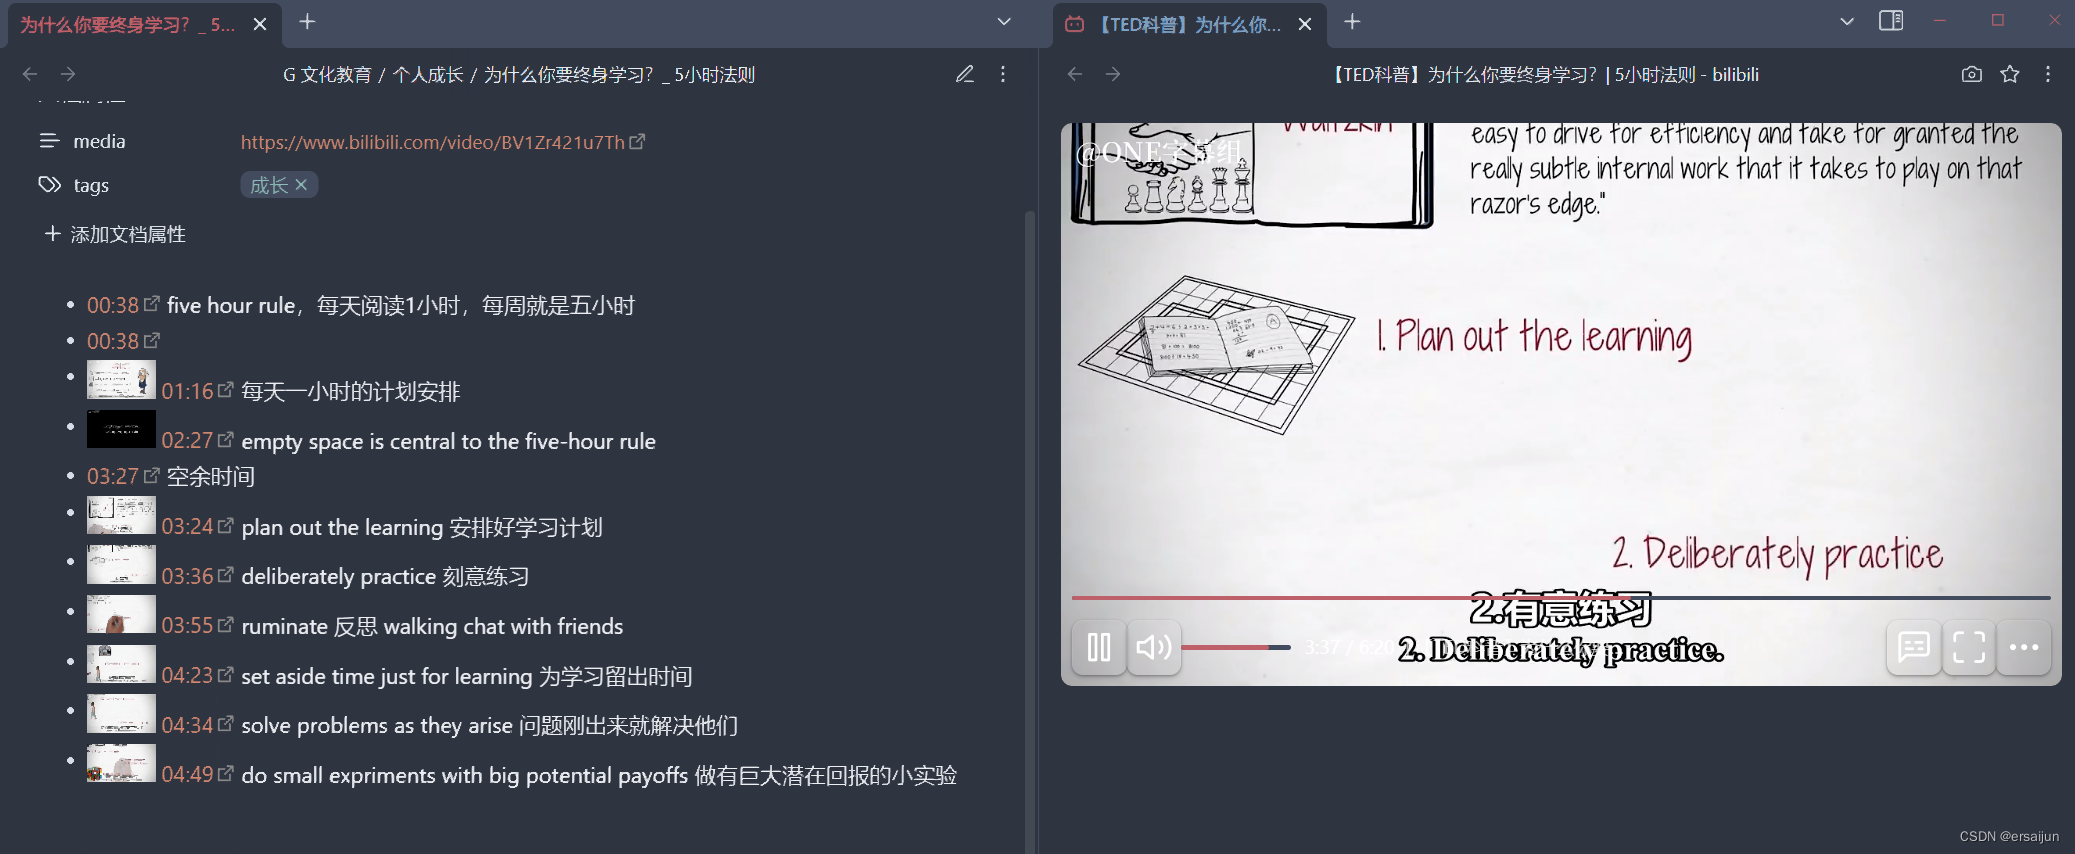
Task: Open the thumbnail beside 01:16
Action: 121,379
